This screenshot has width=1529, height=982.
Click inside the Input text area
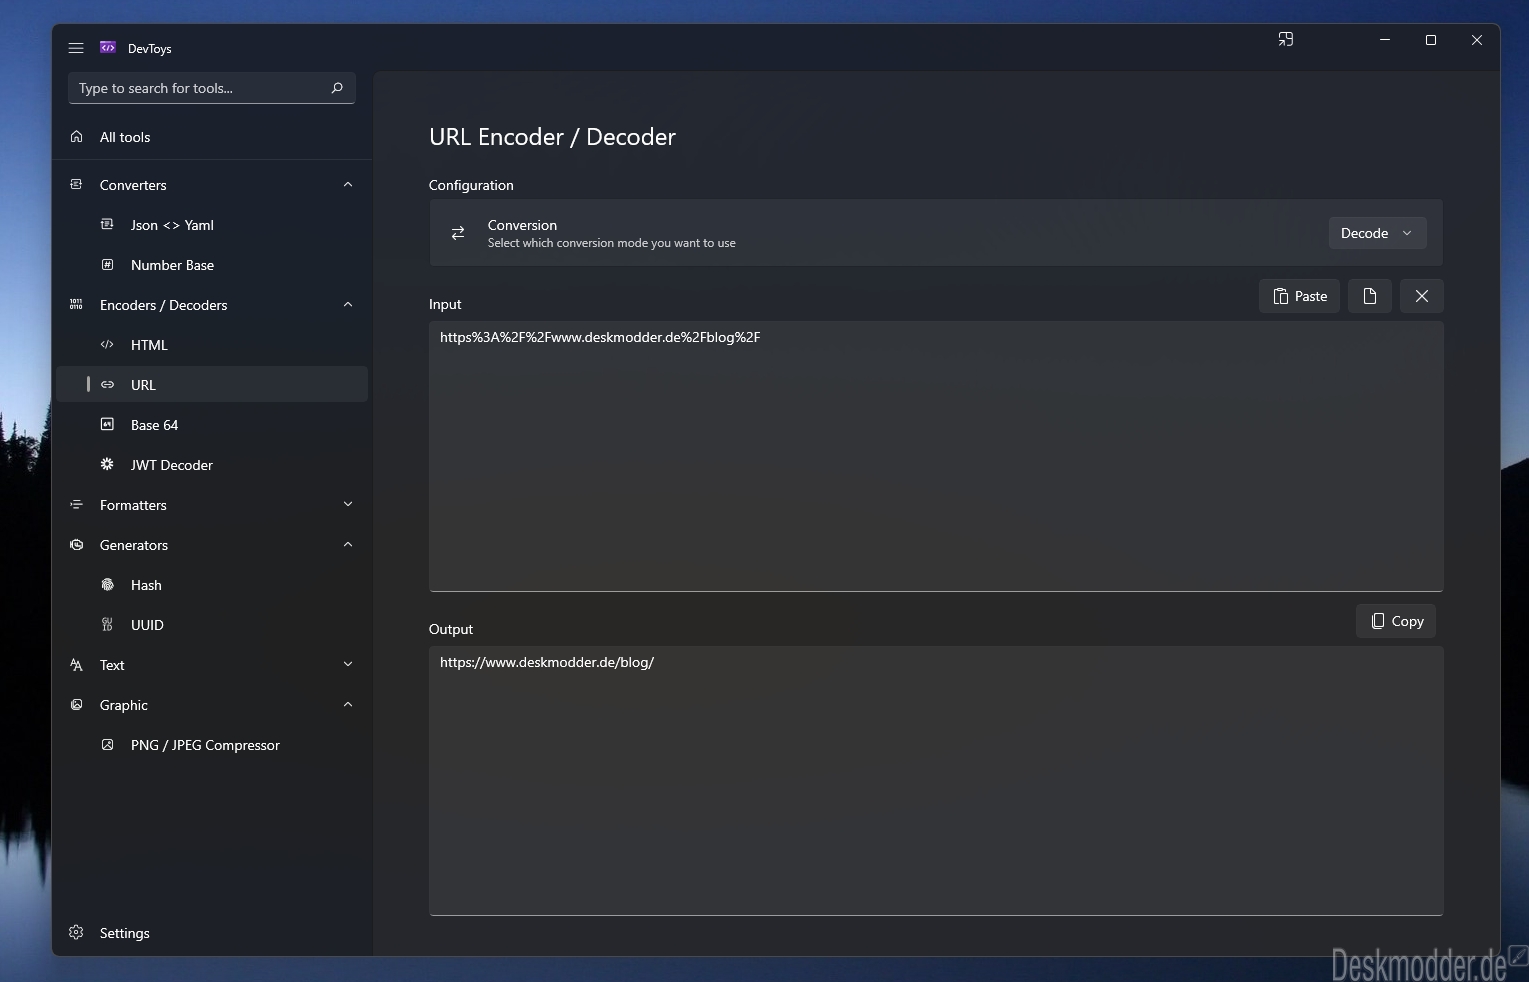[936, 456]
